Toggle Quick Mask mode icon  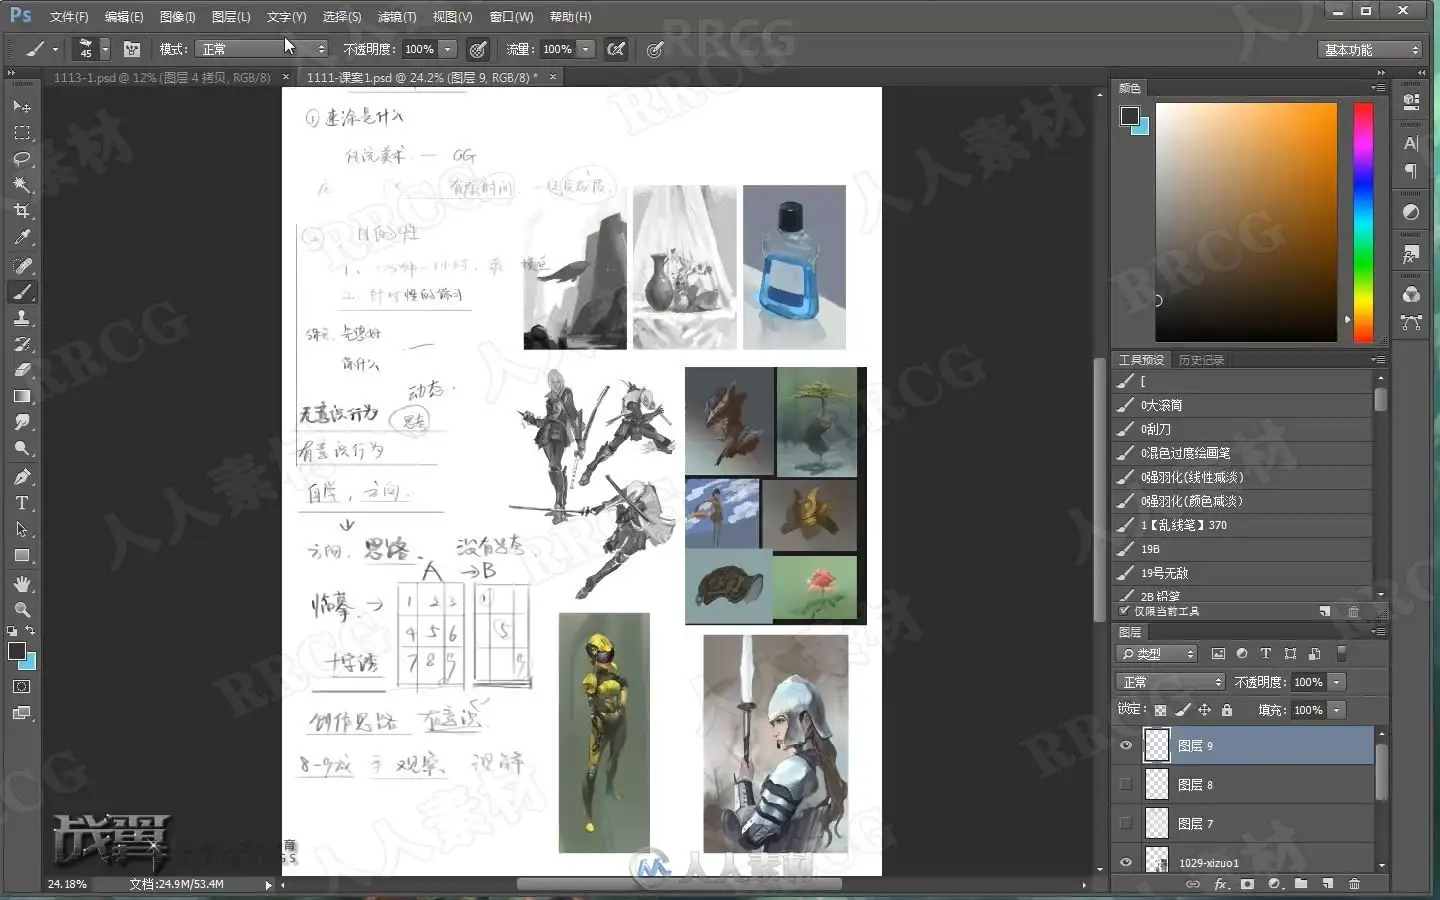point(22,687)
